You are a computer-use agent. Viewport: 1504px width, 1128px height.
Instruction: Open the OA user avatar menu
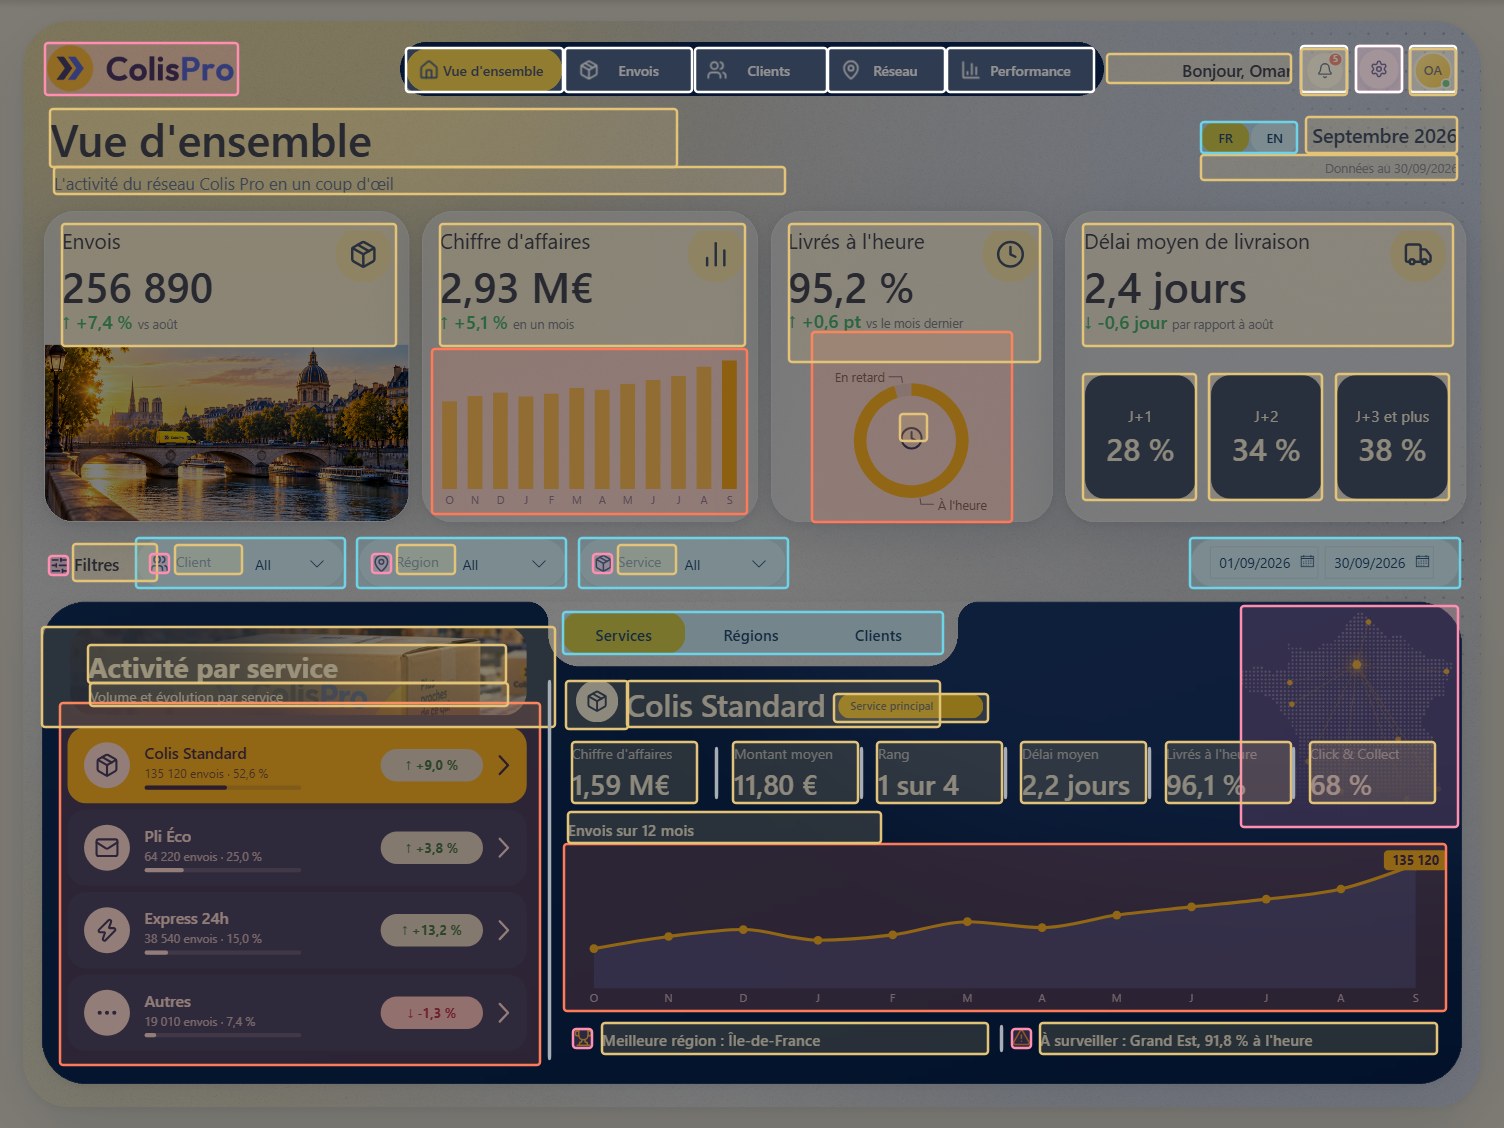click(1433, 70)
